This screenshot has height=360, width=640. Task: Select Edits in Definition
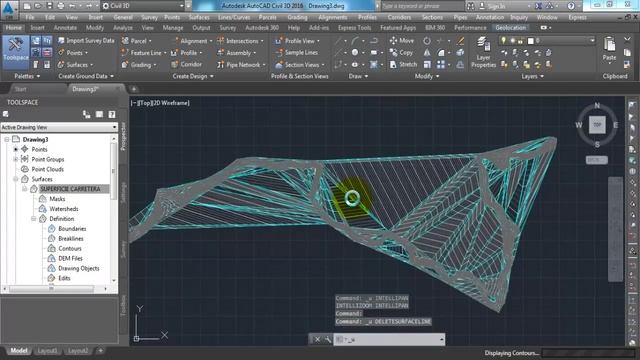[x=64, y=278]
